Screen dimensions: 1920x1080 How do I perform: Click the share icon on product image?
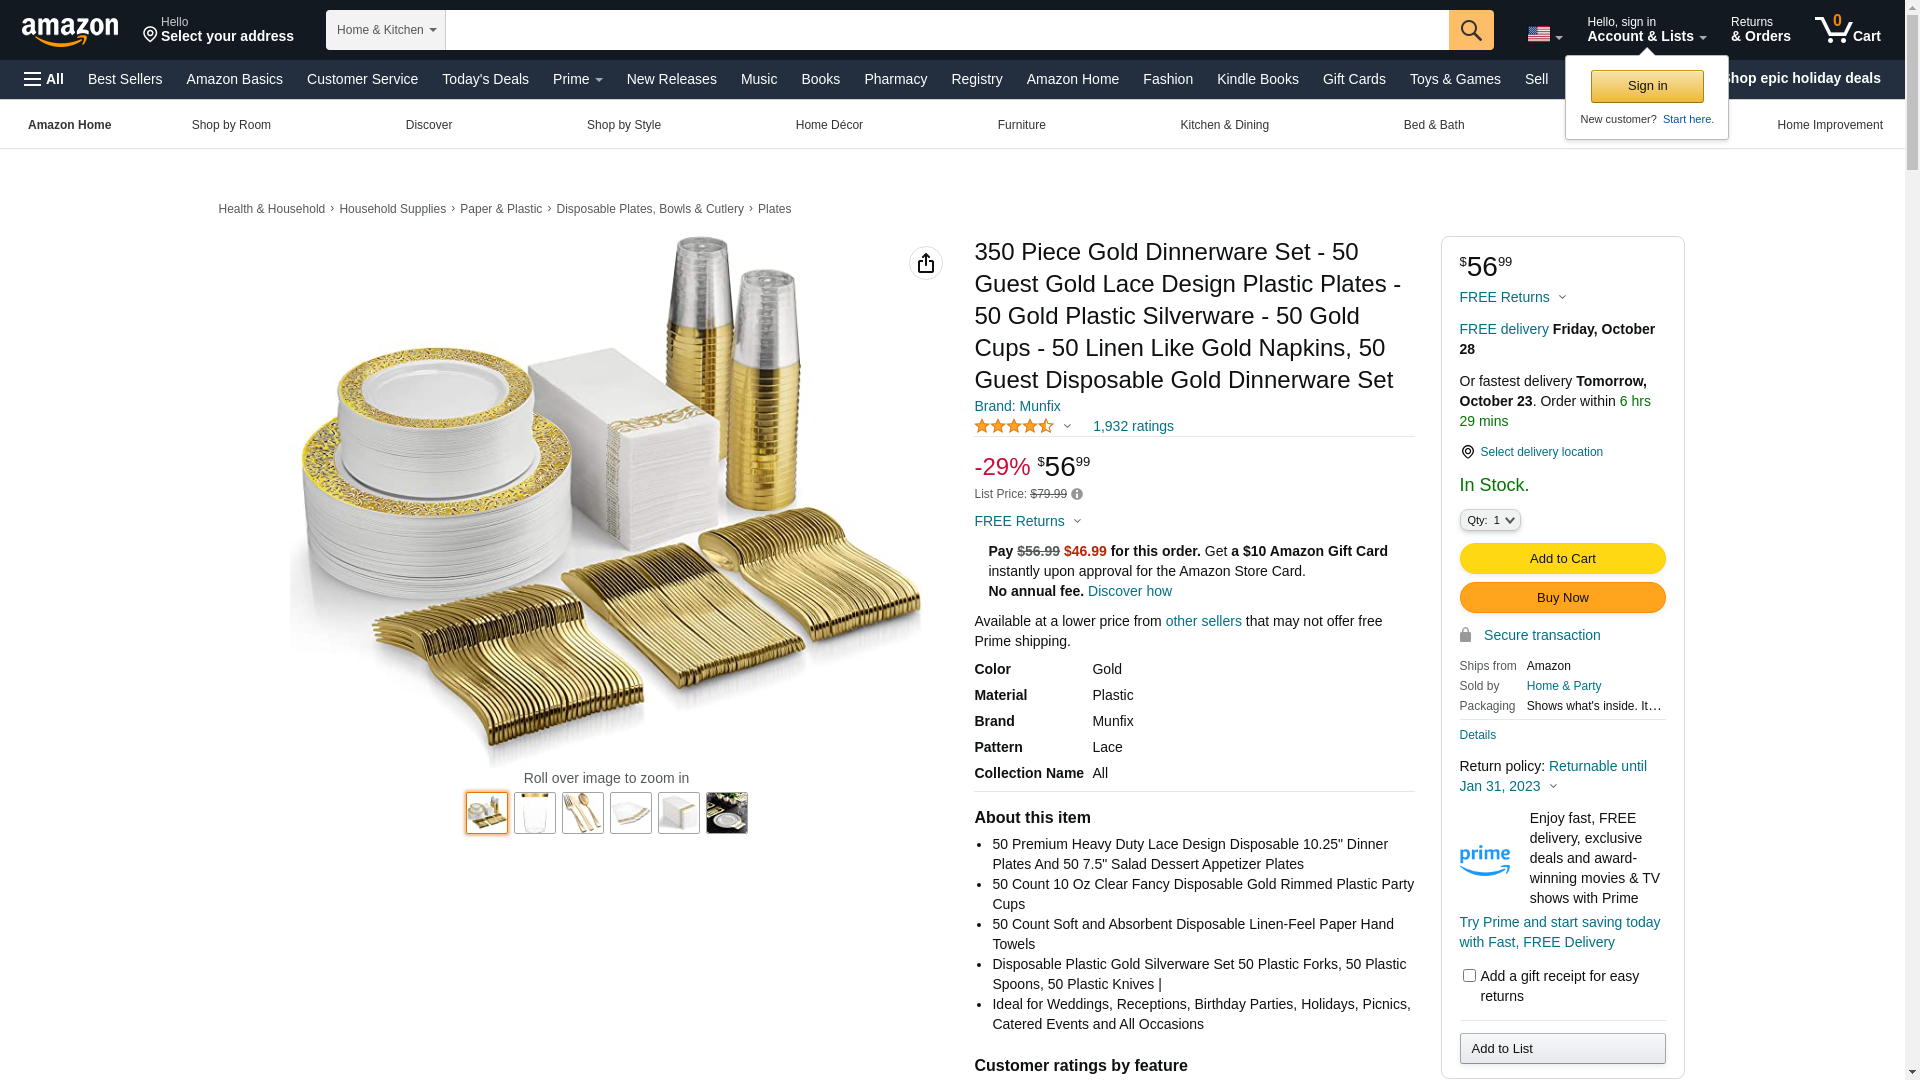coord(926,263)
